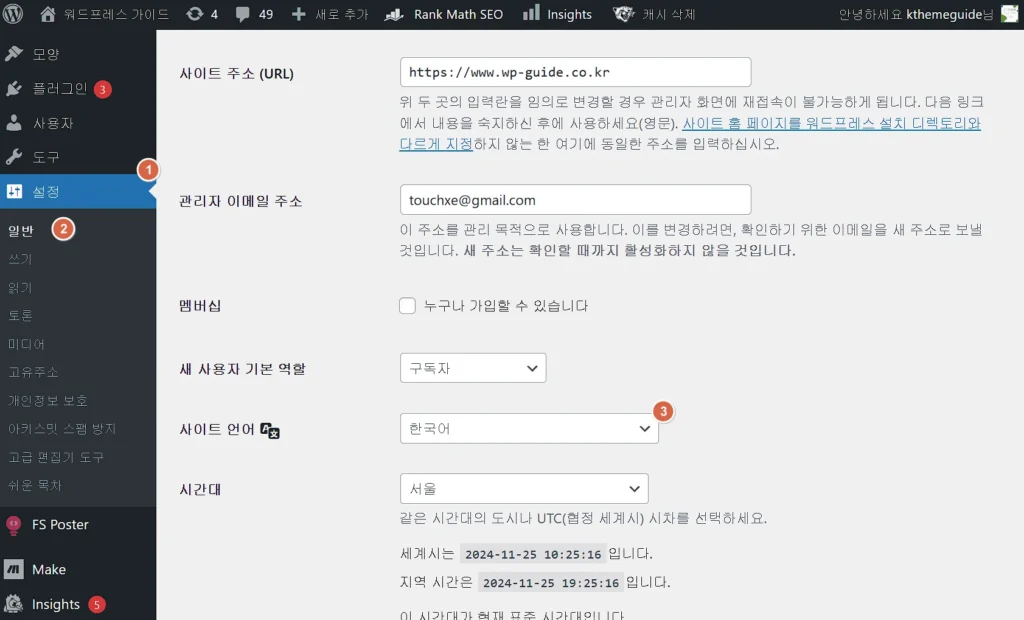Click the 도구 wrench icon

pyautogui.click(x=14, y=157)
